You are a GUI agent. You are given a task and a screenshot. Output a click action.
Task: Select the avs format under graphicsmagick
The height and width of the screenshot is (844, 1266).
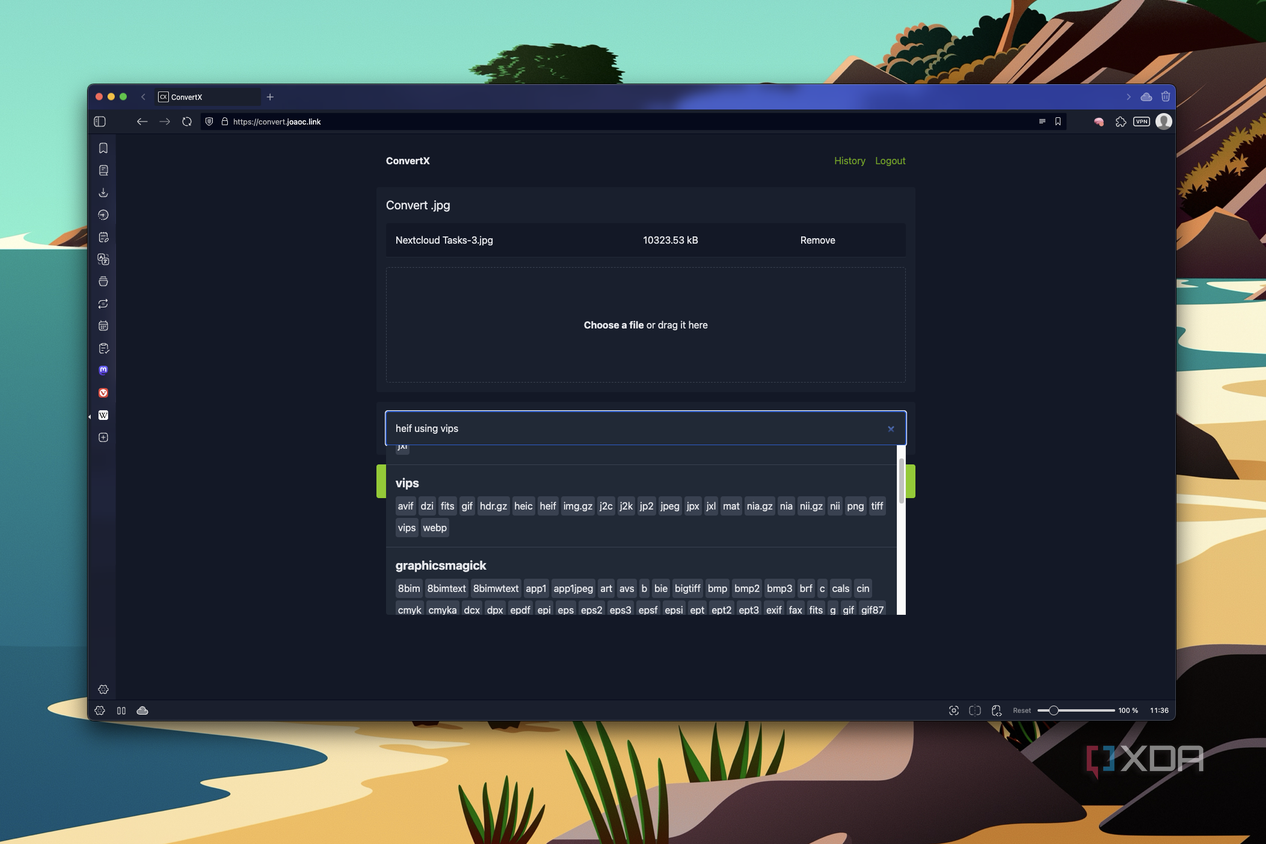coord(627,588)
